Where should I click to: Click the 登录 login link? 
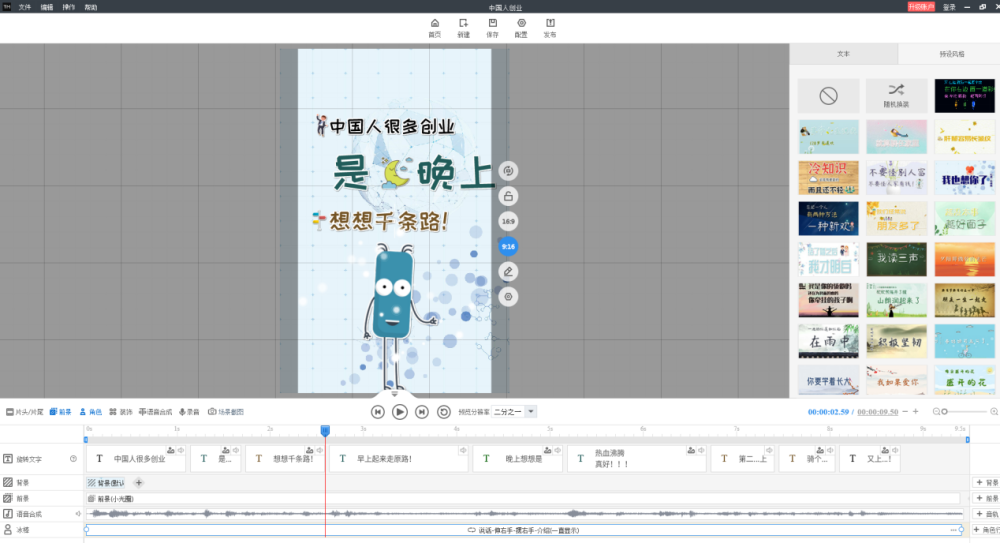point(949,6)
